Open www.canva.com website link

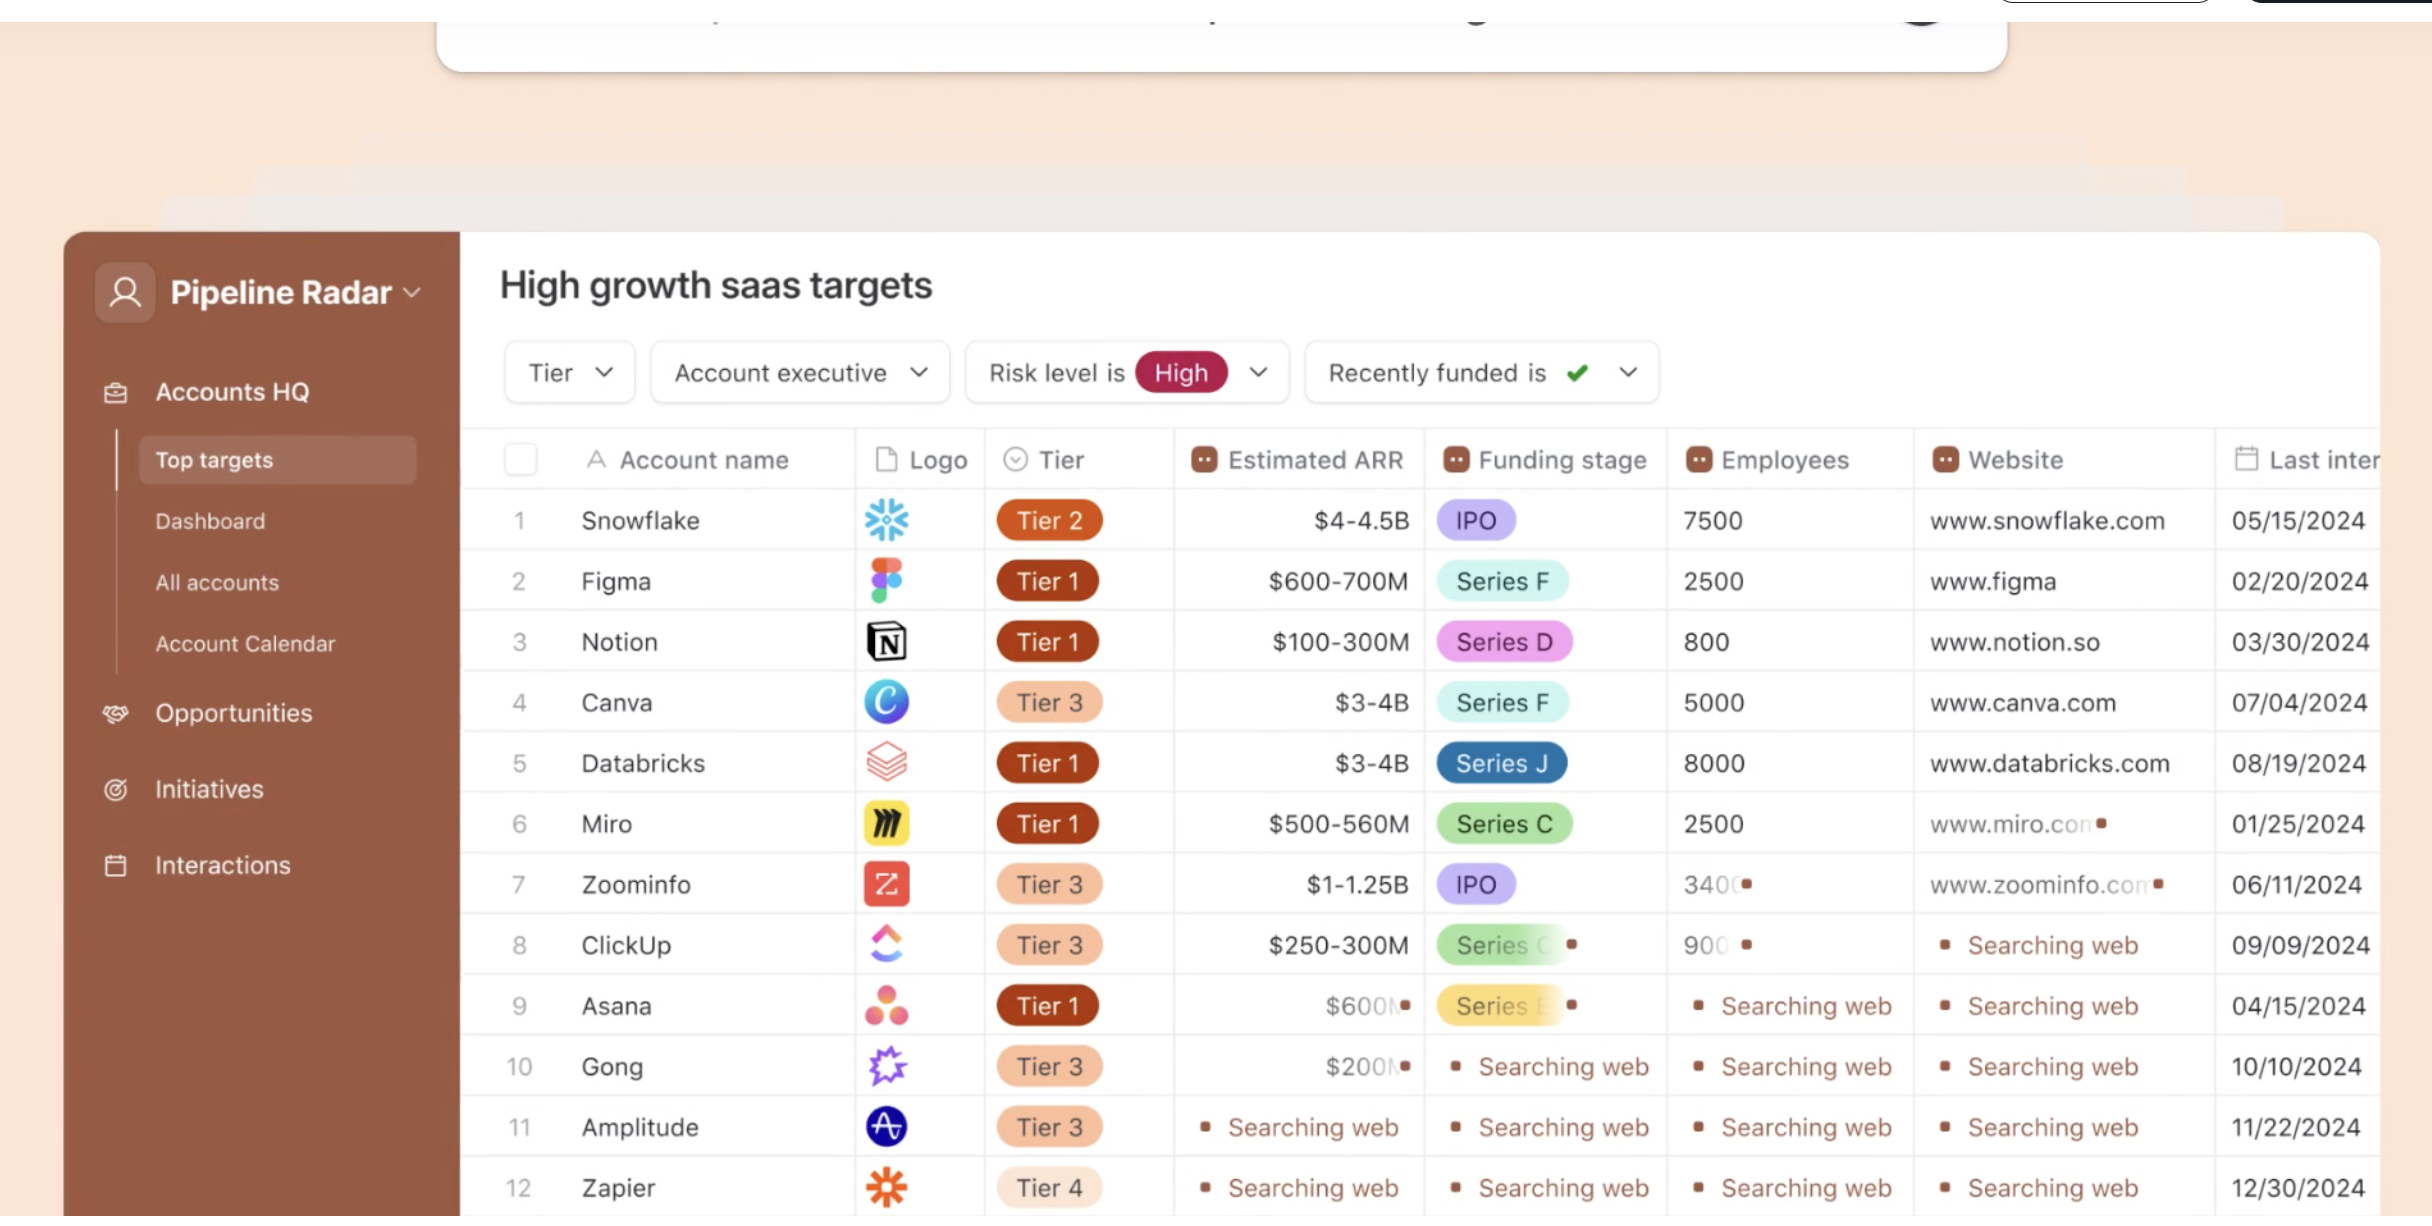(2022, 703)
